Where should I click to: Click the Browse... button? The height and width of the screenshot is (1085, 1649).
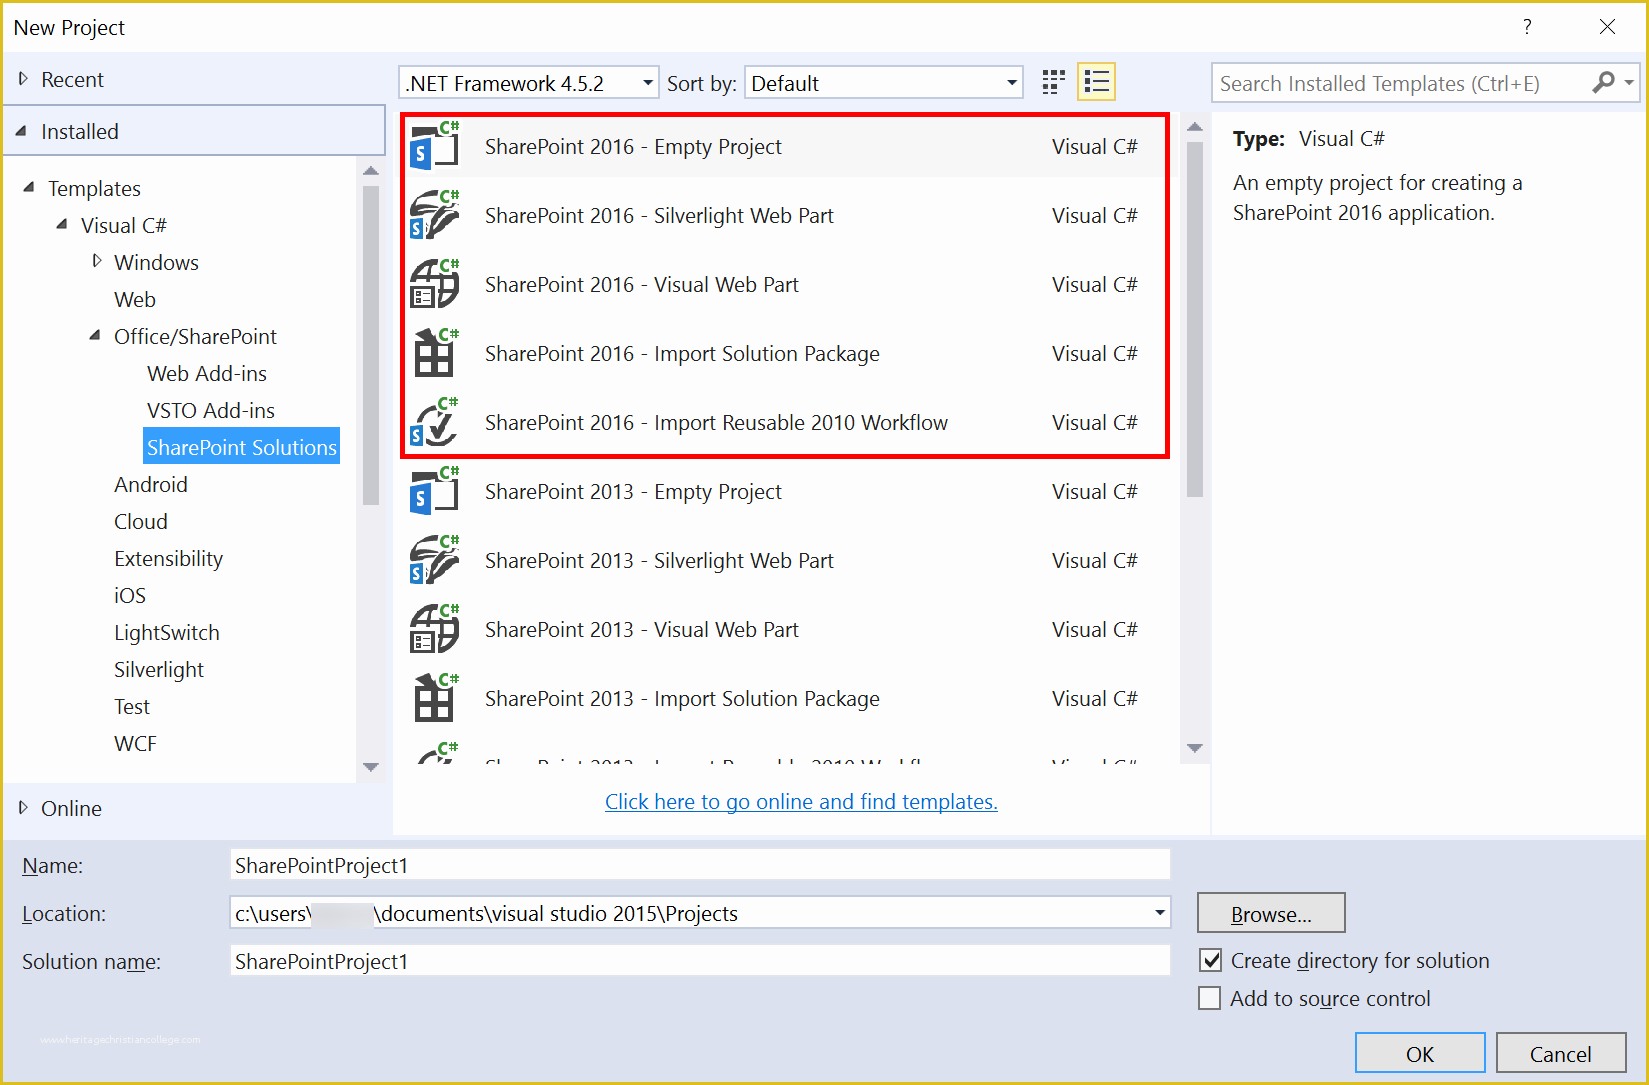1271,913
